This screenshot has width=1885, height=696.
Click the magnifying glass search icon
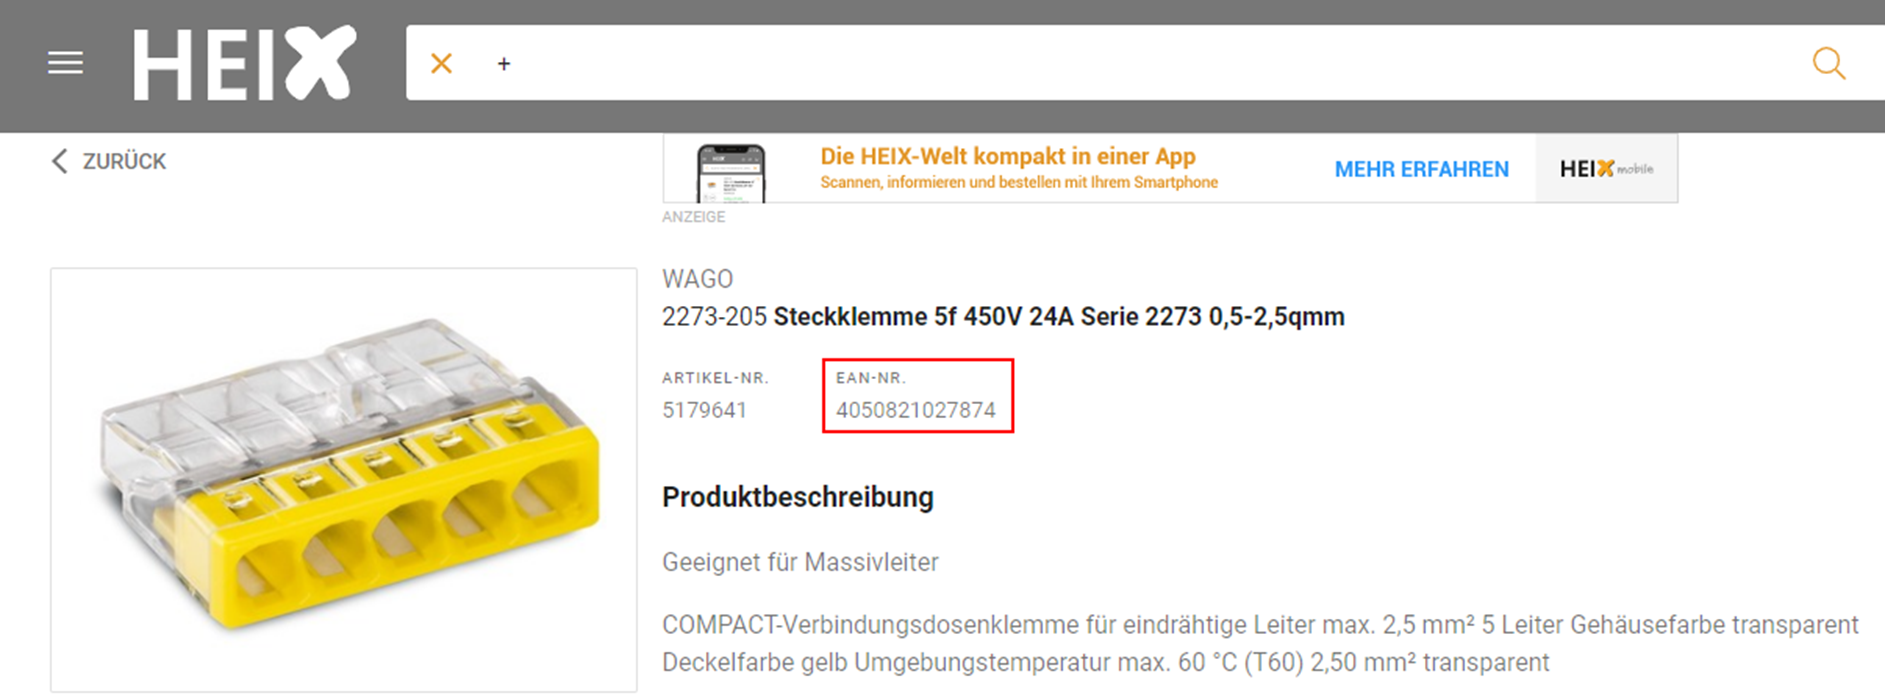[1829, 63]
